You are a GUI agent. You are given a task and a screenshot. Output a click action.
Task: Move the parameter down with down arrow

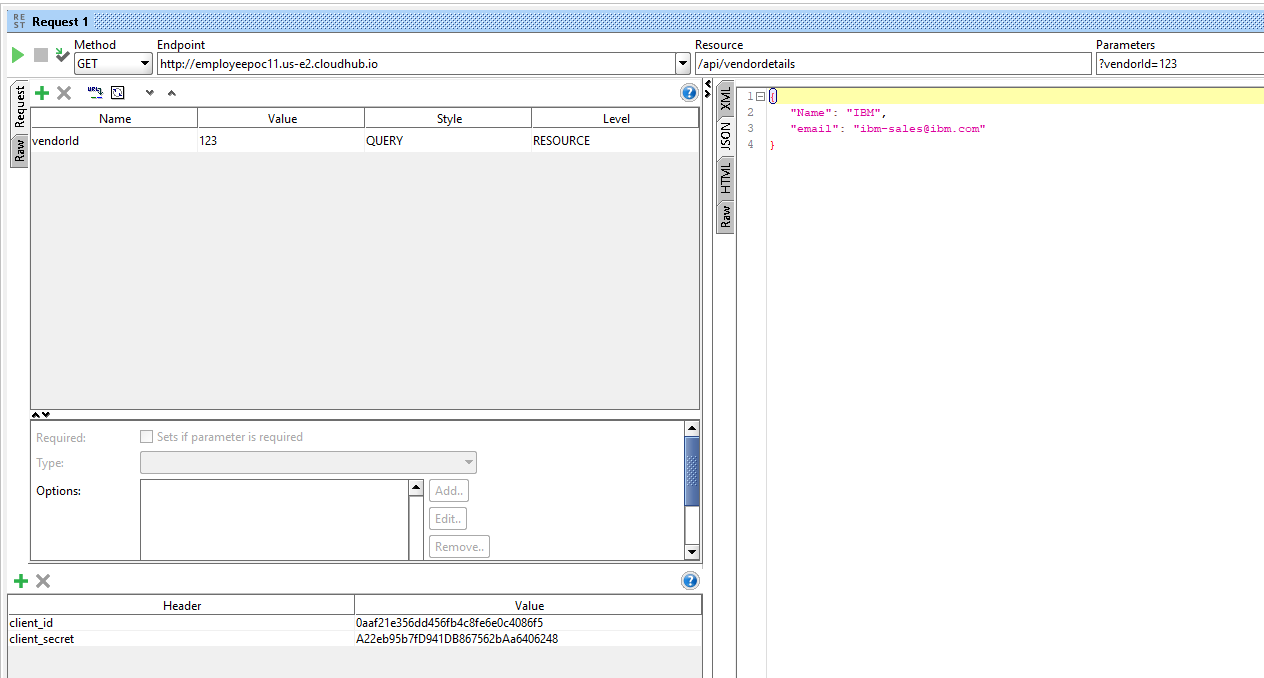[150, 93]
